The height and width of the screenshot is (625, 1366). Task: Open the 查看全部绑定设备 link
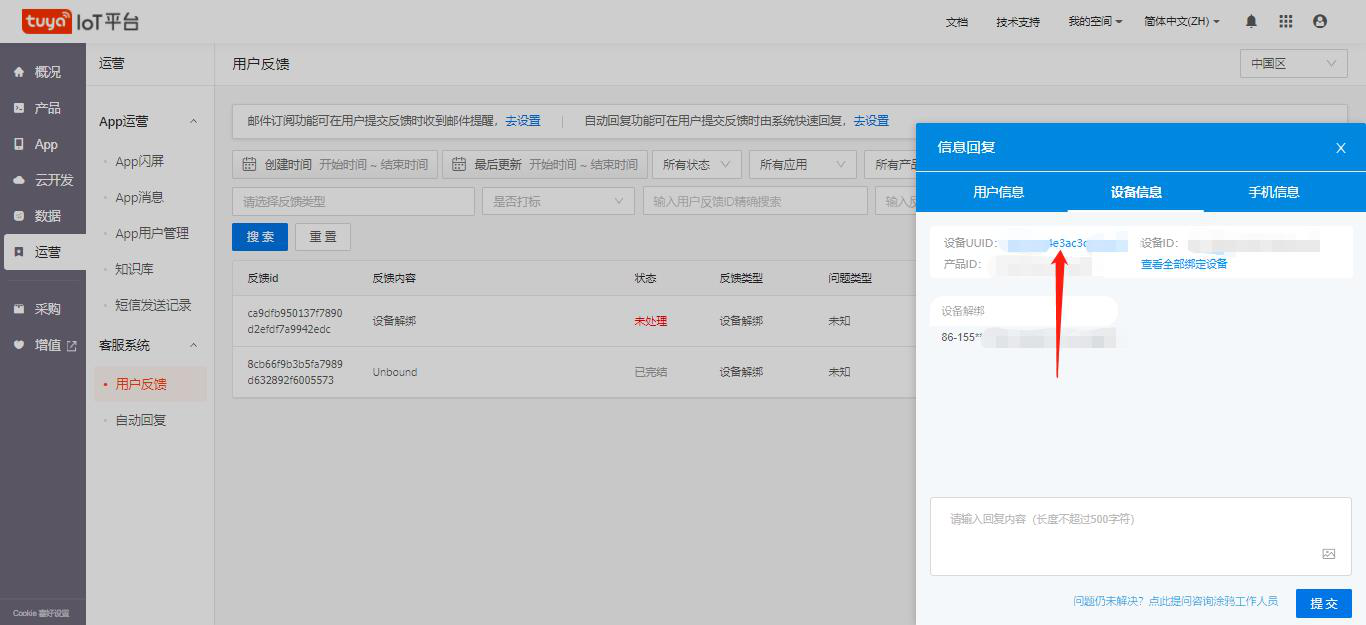pos(1184,263)
